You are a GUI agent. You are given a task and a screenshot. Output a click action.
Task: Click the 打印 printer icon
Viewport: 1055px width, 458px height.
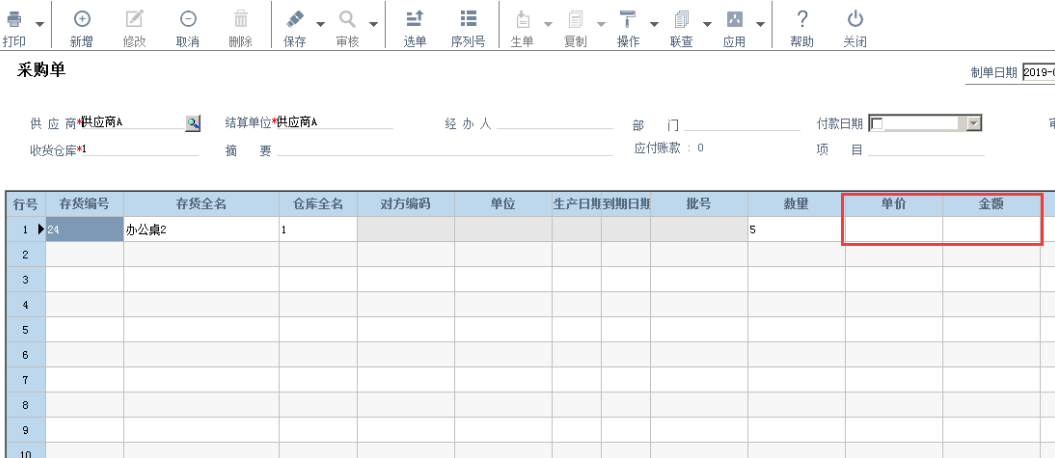pos(14,19)
